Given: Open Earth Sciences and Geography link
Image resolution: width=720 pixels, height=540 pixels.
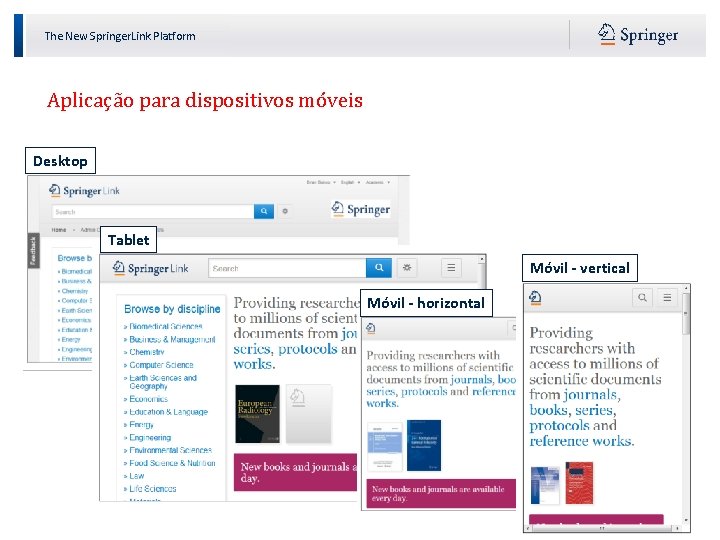Looking at the screenshot, I should (x=163, y=382).
